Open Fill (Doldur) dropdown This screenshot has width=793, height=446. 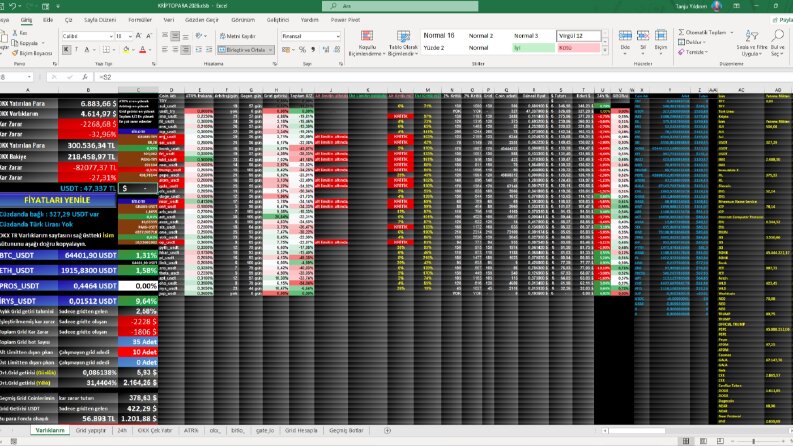[693, 42]
